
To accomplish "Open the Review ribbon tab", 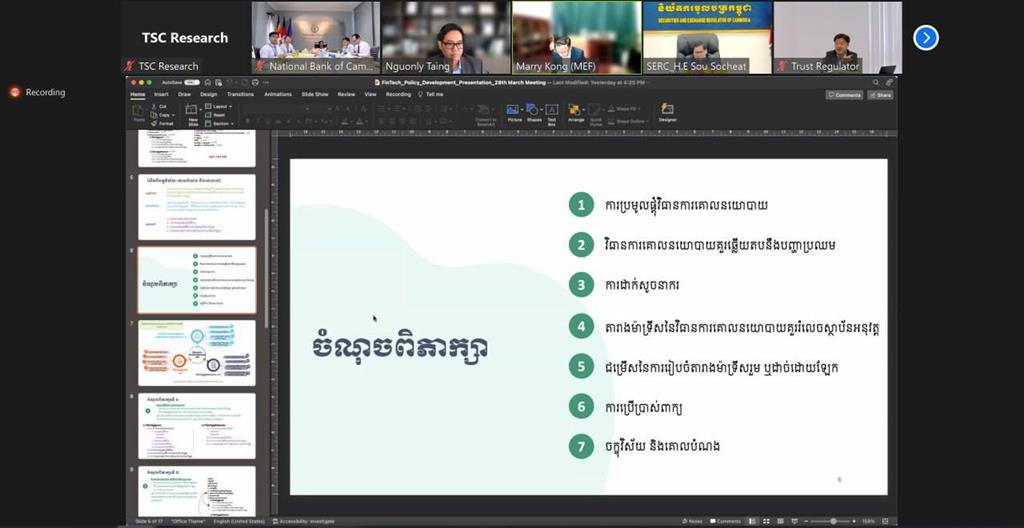I will tap(346, 94).
